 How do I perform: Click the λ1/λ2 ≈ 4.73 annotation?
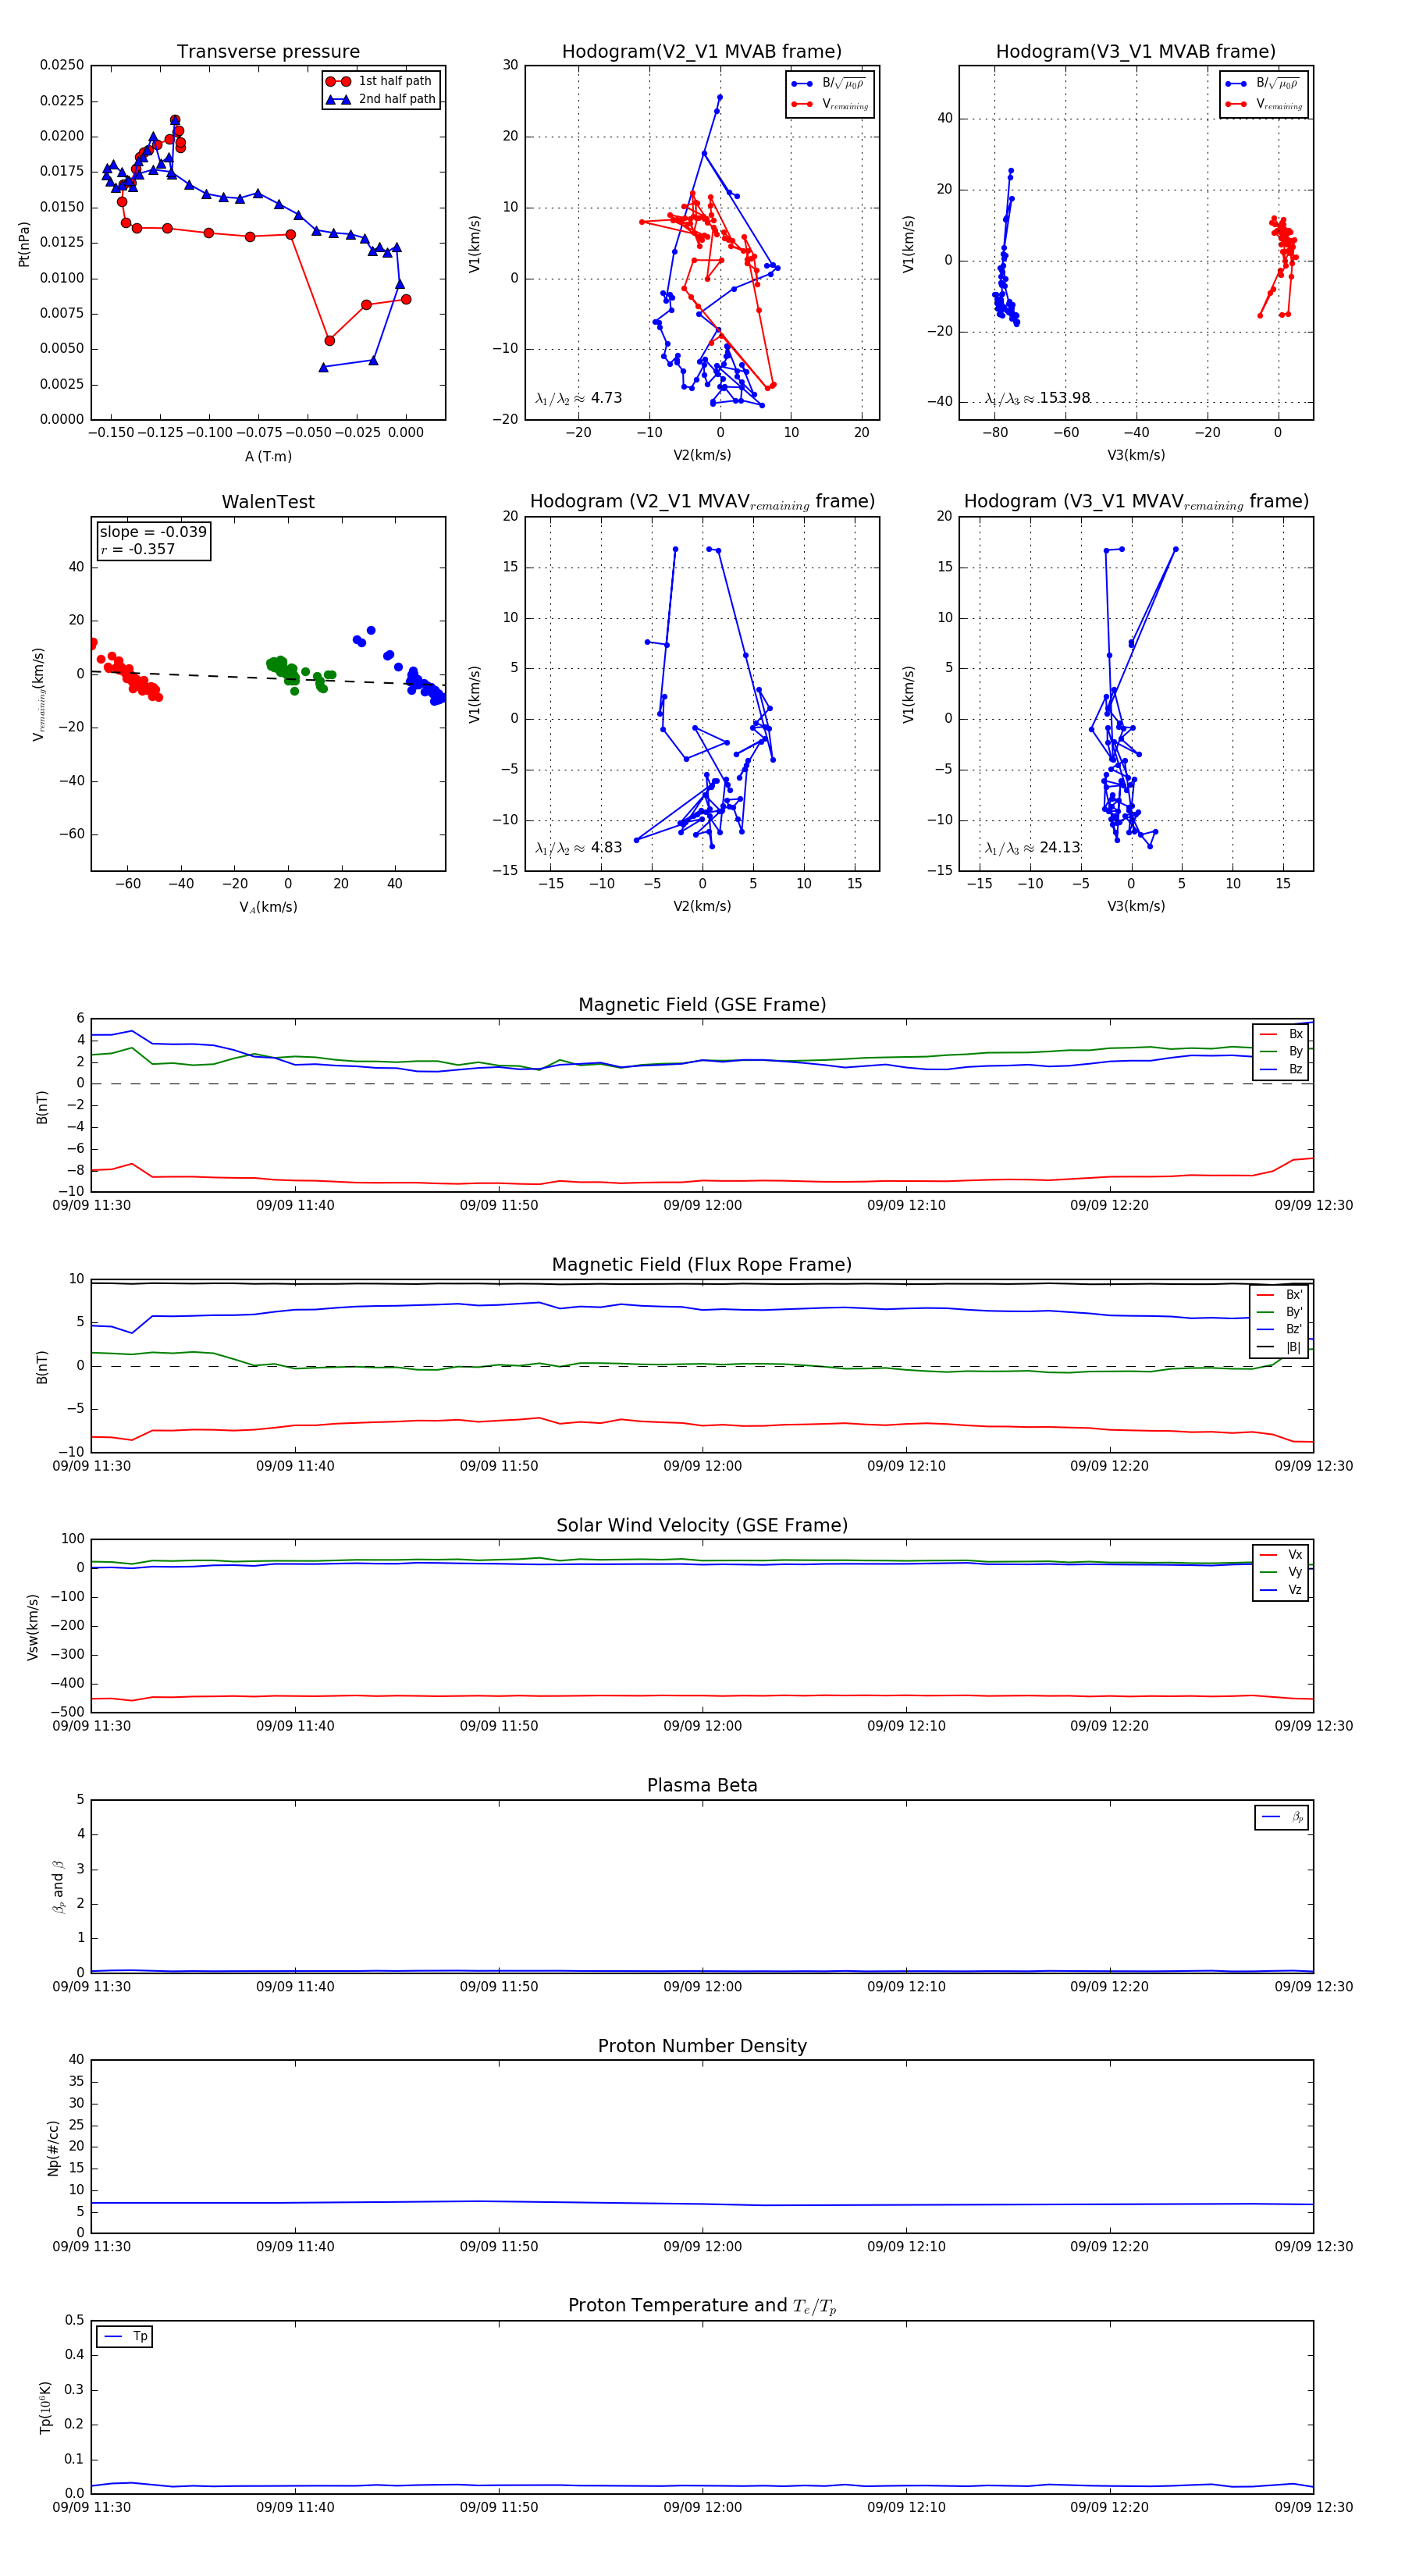pyautogui.click(x=578, y=398)
